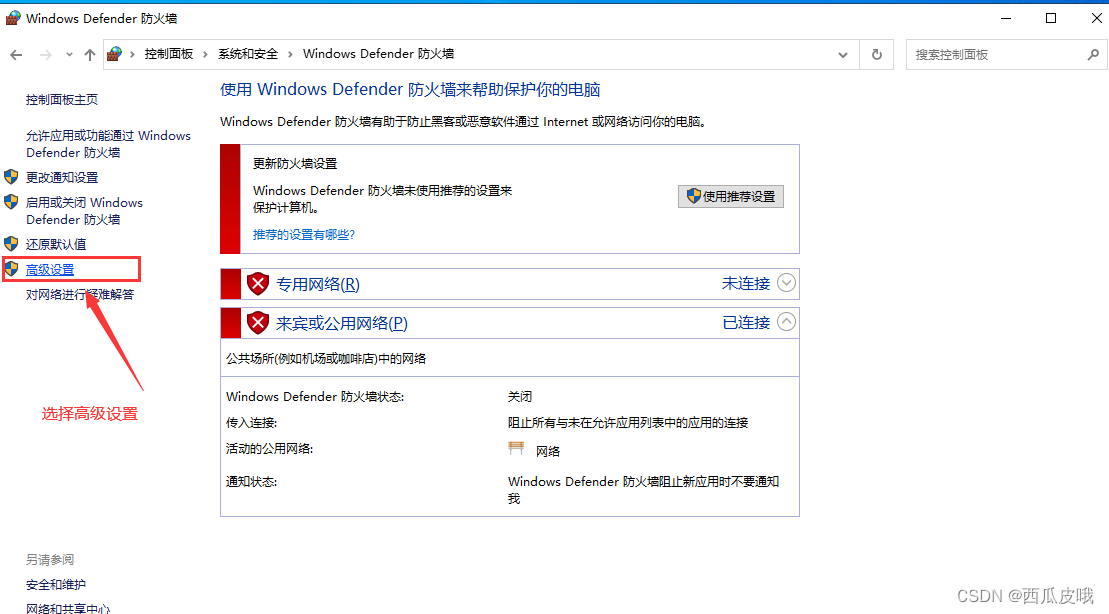Click the forward navigation arrow
The height and width of the screenshot is (614, 1109).
[x=46, y=54]
